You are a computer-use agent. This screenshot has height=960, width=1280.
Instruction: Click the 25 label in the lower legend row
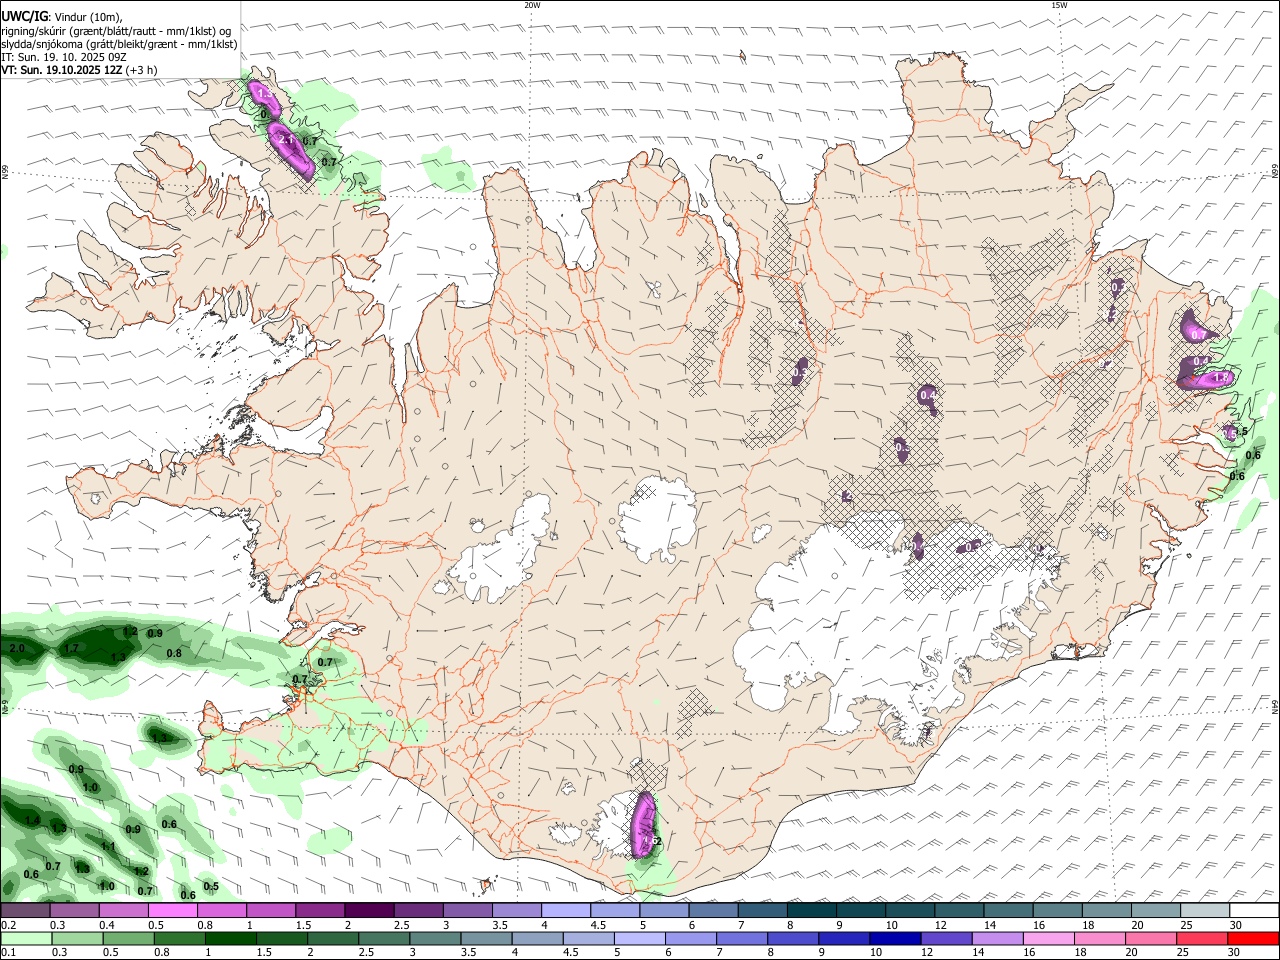[x=1183, y=952]
